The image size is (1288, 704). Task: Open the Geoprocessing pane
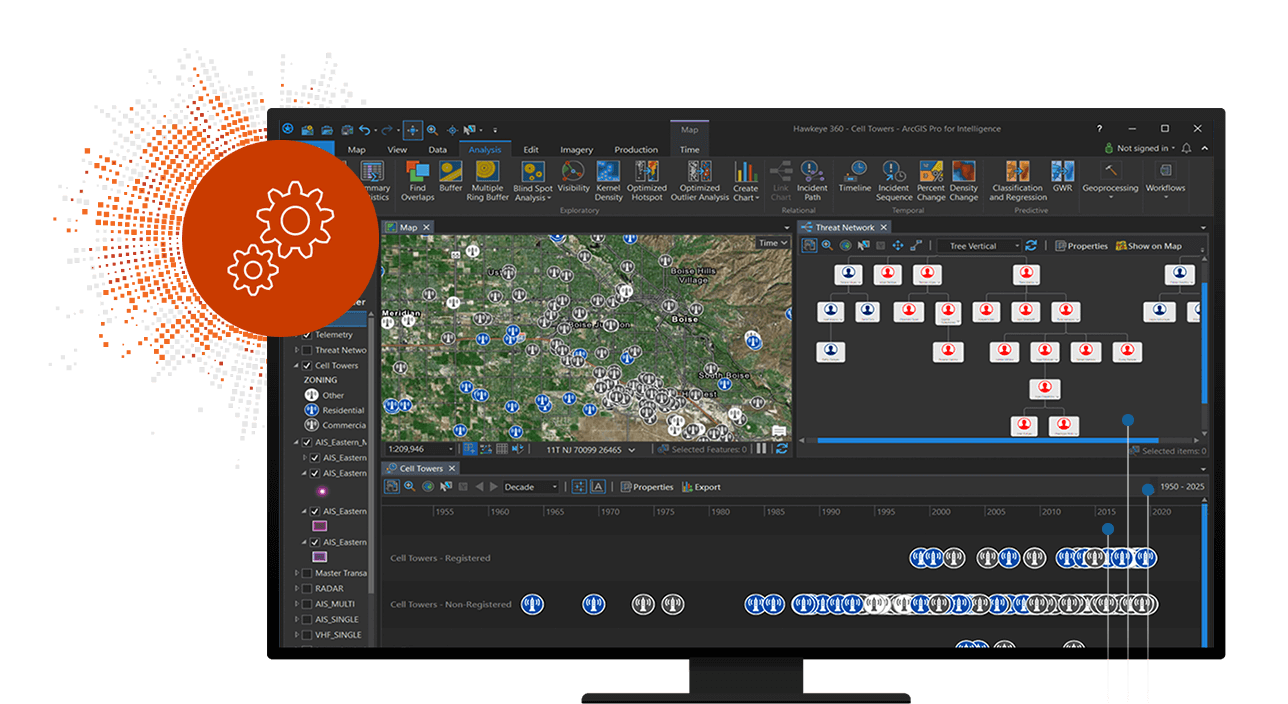tap(1111, 180)
